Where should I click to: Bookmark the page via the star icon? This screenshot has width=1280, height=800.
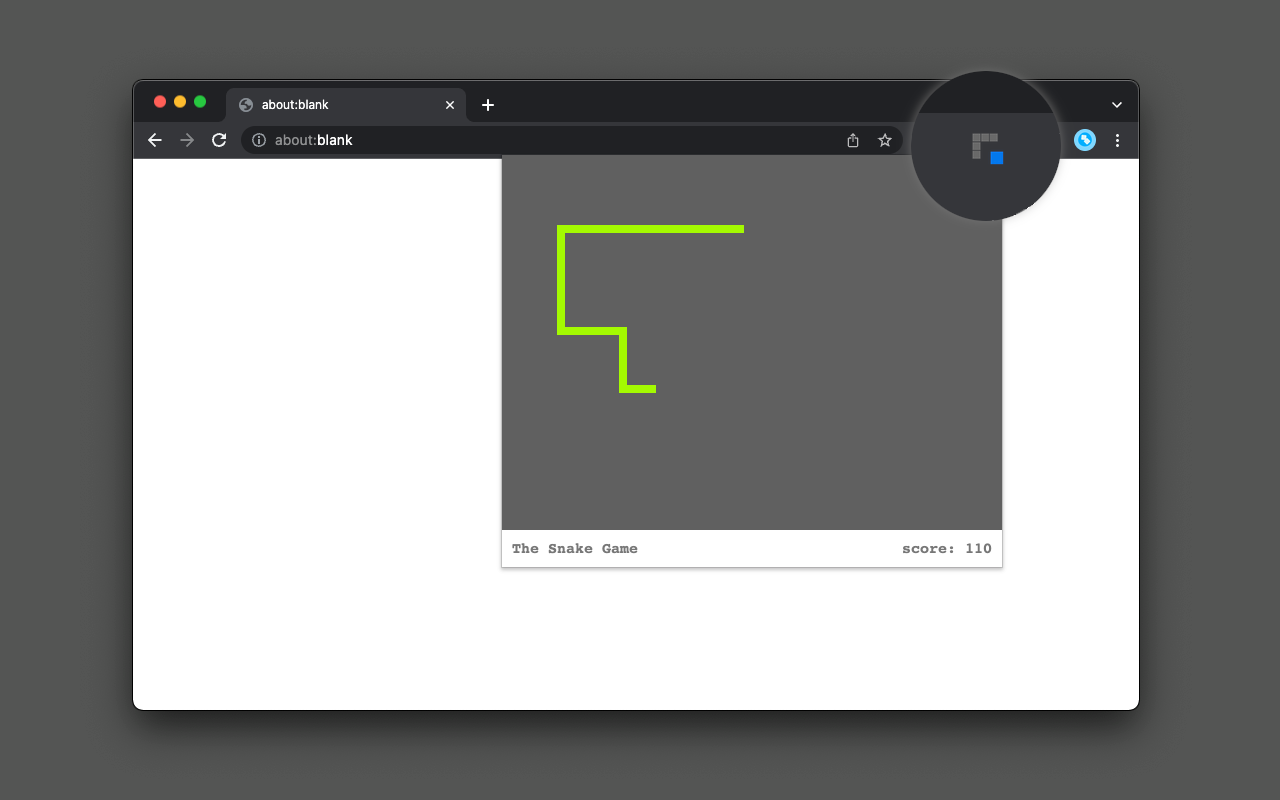point(885,140)
